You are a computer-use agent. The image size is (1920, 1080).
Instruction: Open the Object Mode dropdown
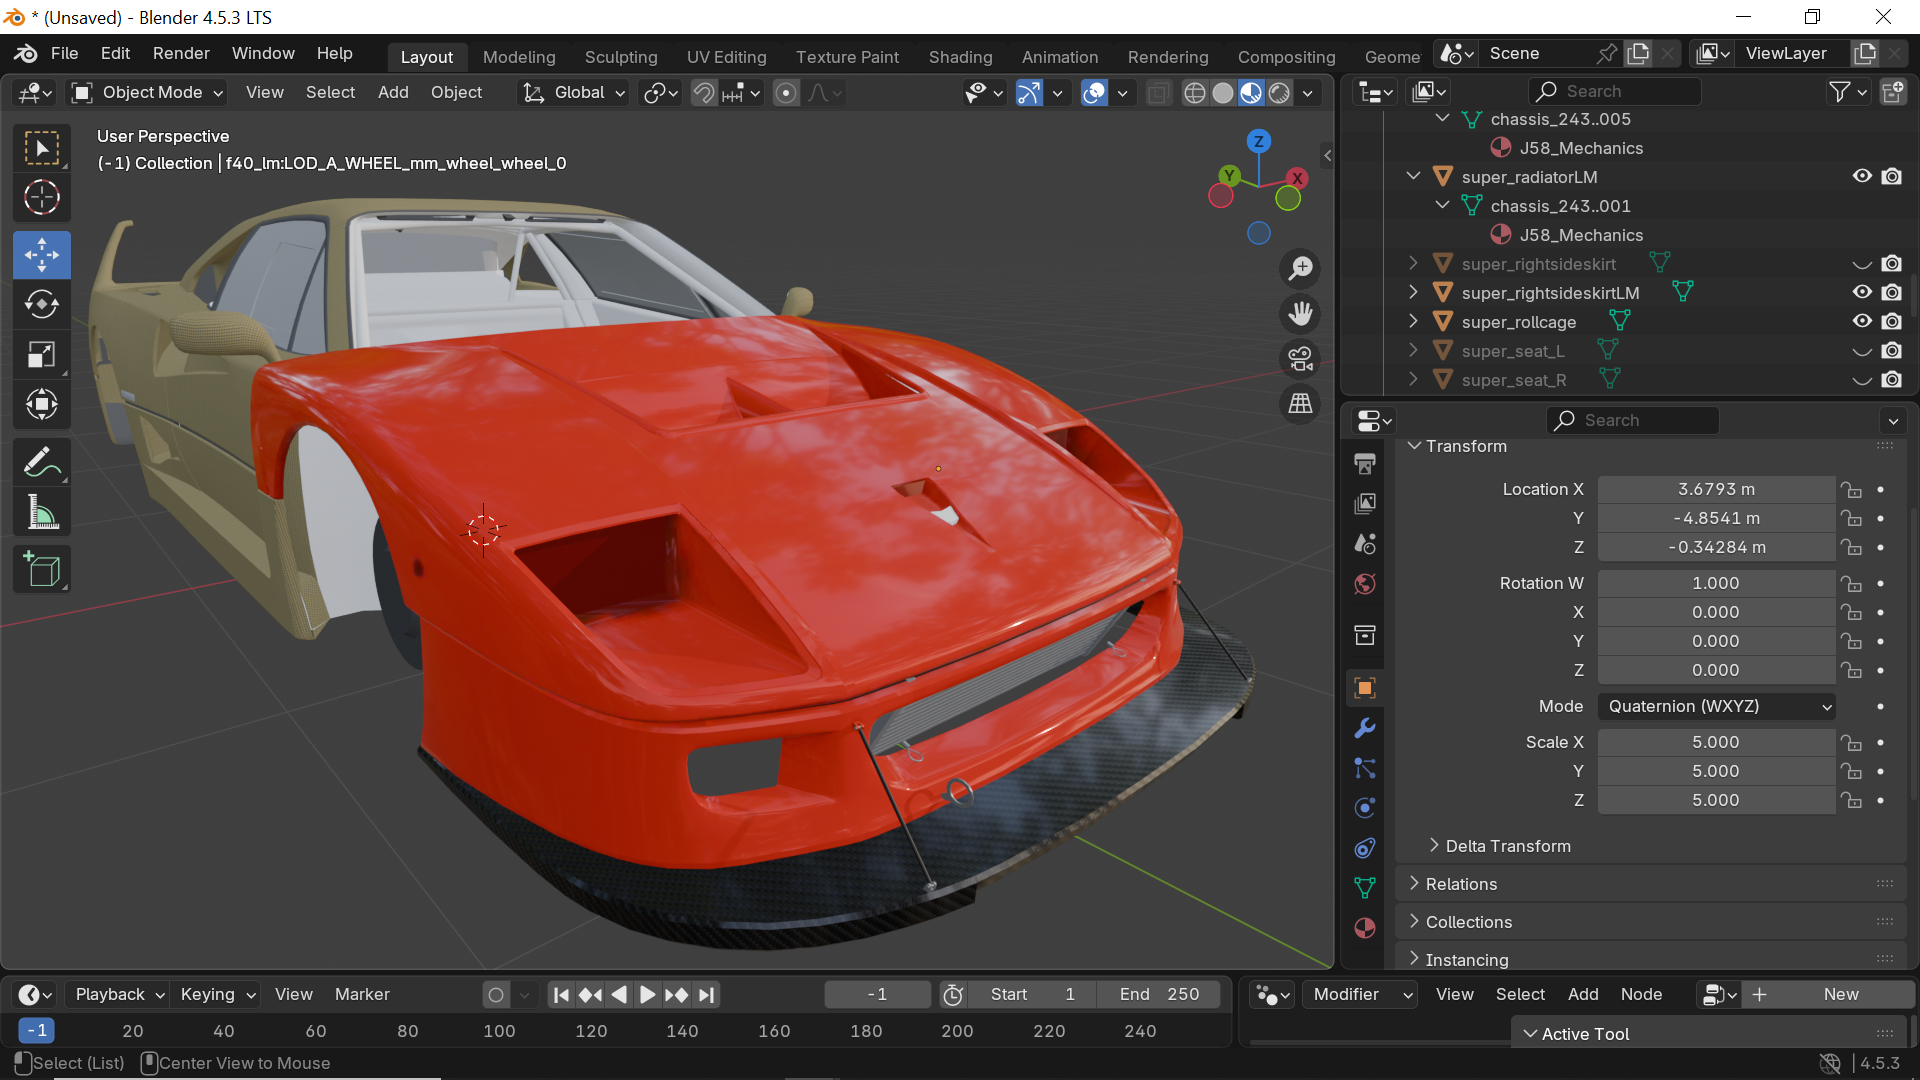(148, 93)
